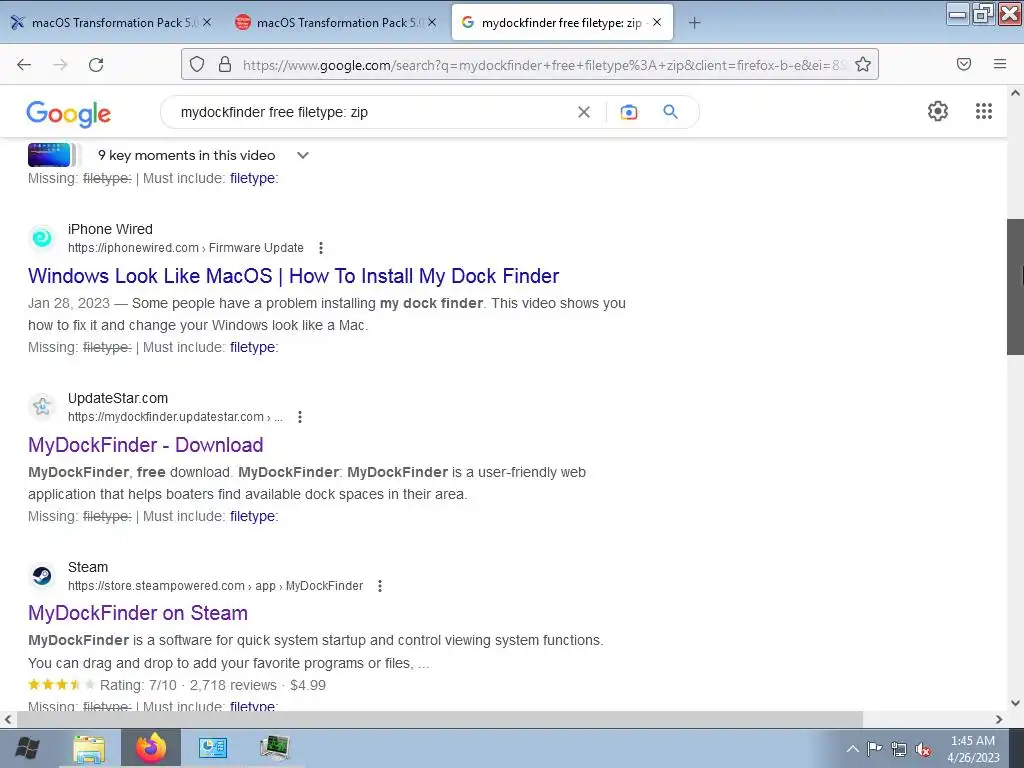Image resolution: width=1024 pixels, height=768 pixels.
Task: Click the mydockfinder.updatestar.com breadcrumb URL
Action: pos(175,417)
